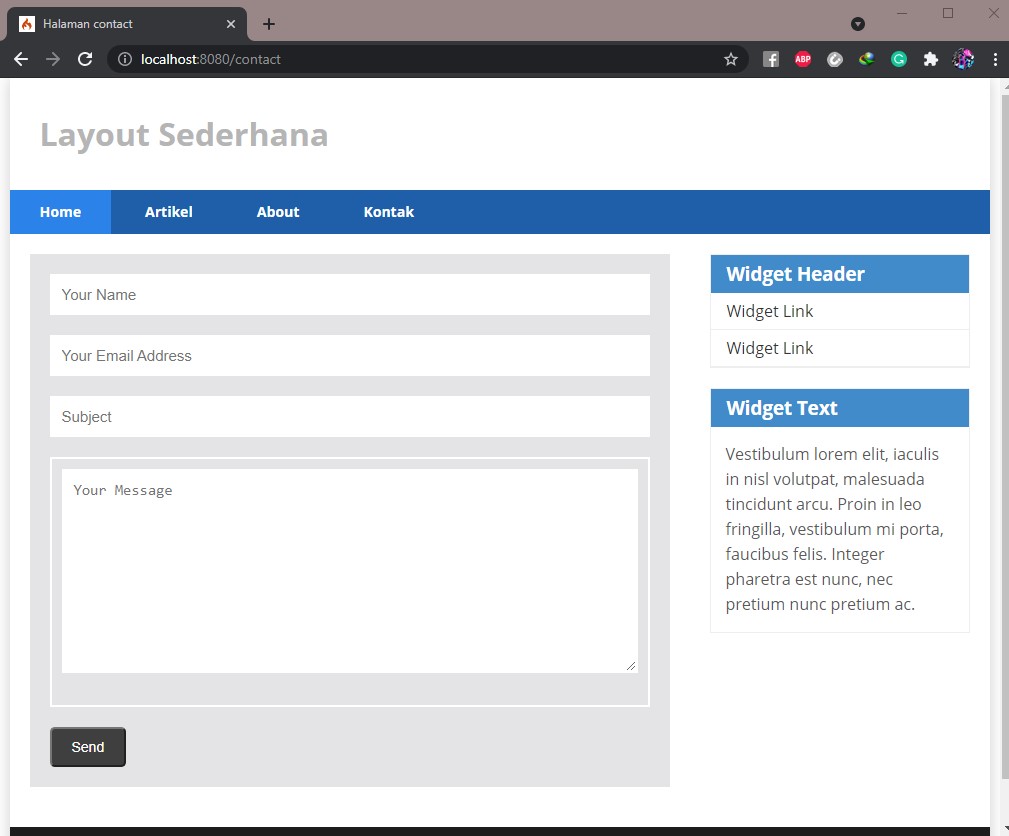
Task: Reload the contact page
Action: pyautogui.click(x=85, y=59)
